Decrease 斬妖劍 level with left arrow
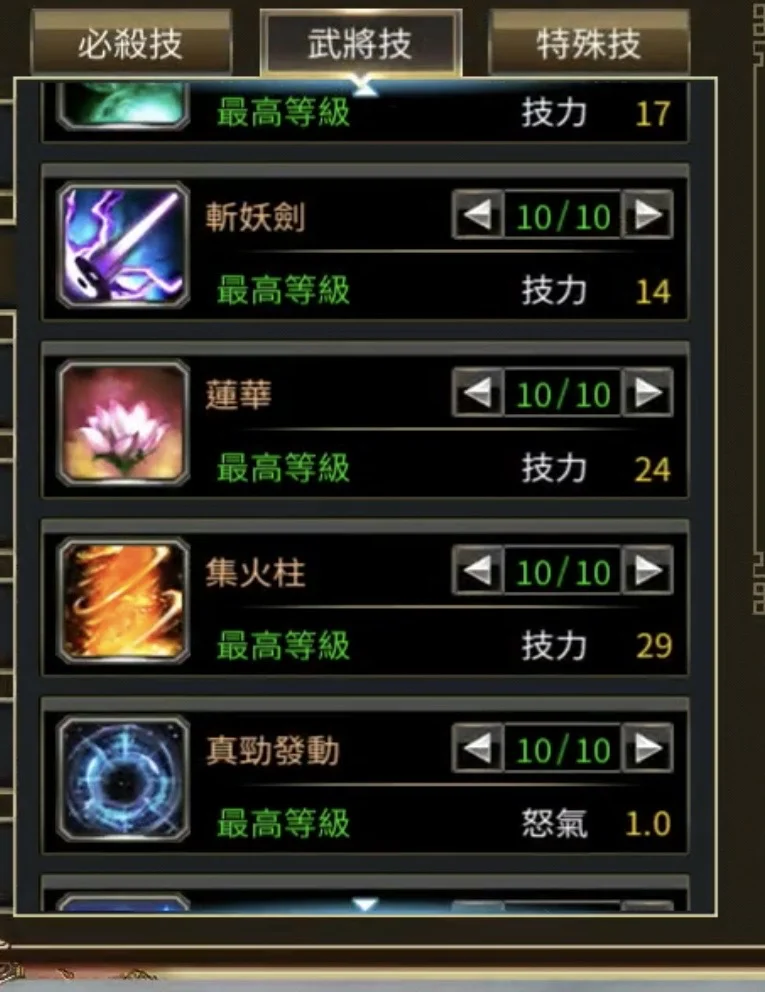 478,215
